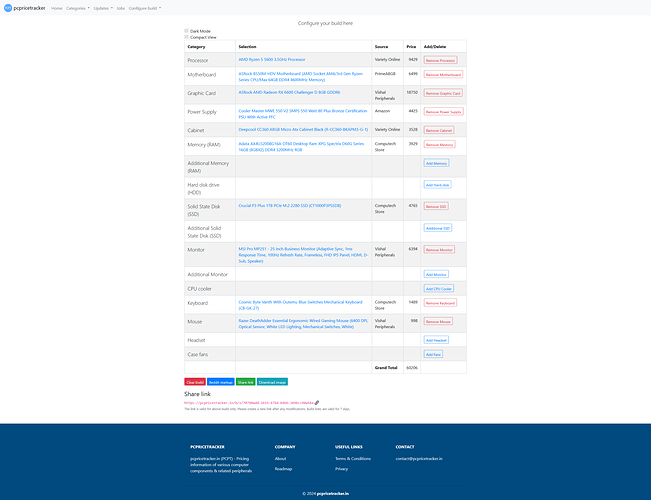651x500 pixels.
Task: Open AMD Ryzen 5 5600 Processor link
Action: (x=272, y=59)
